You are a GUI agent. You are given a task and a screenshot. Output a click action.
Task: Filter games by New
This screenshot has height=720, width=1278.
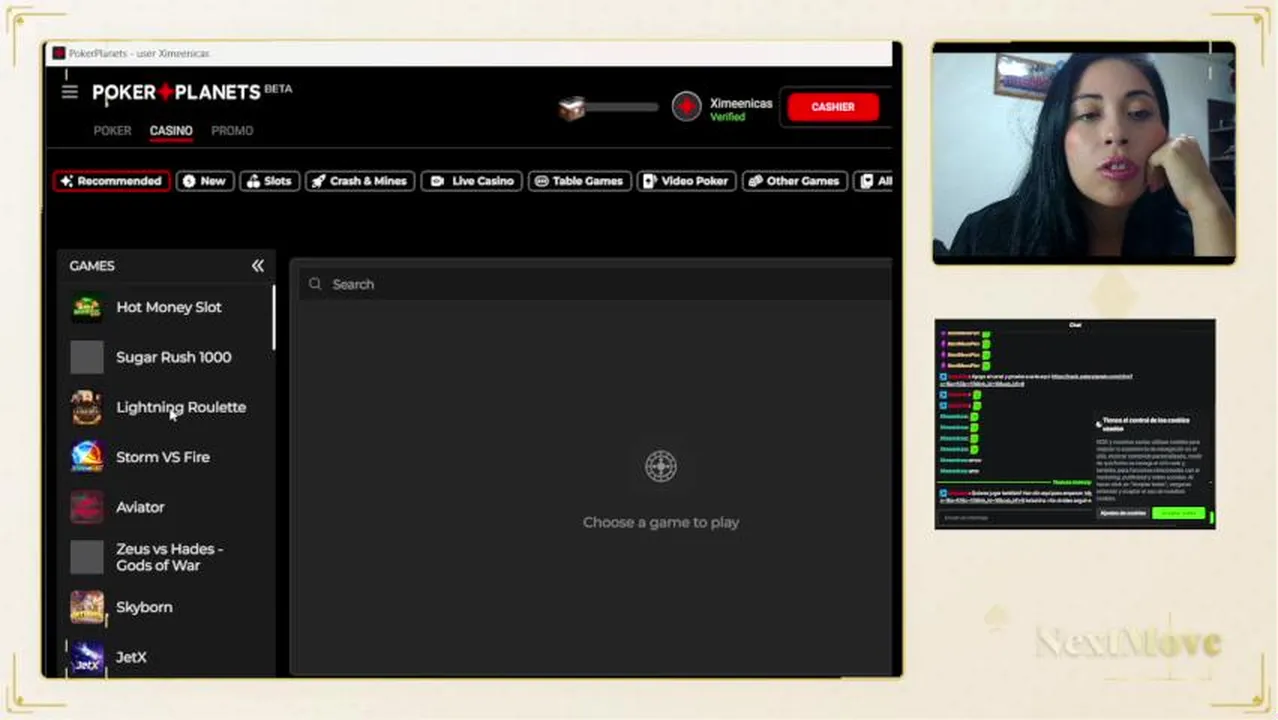coord(205,181)
